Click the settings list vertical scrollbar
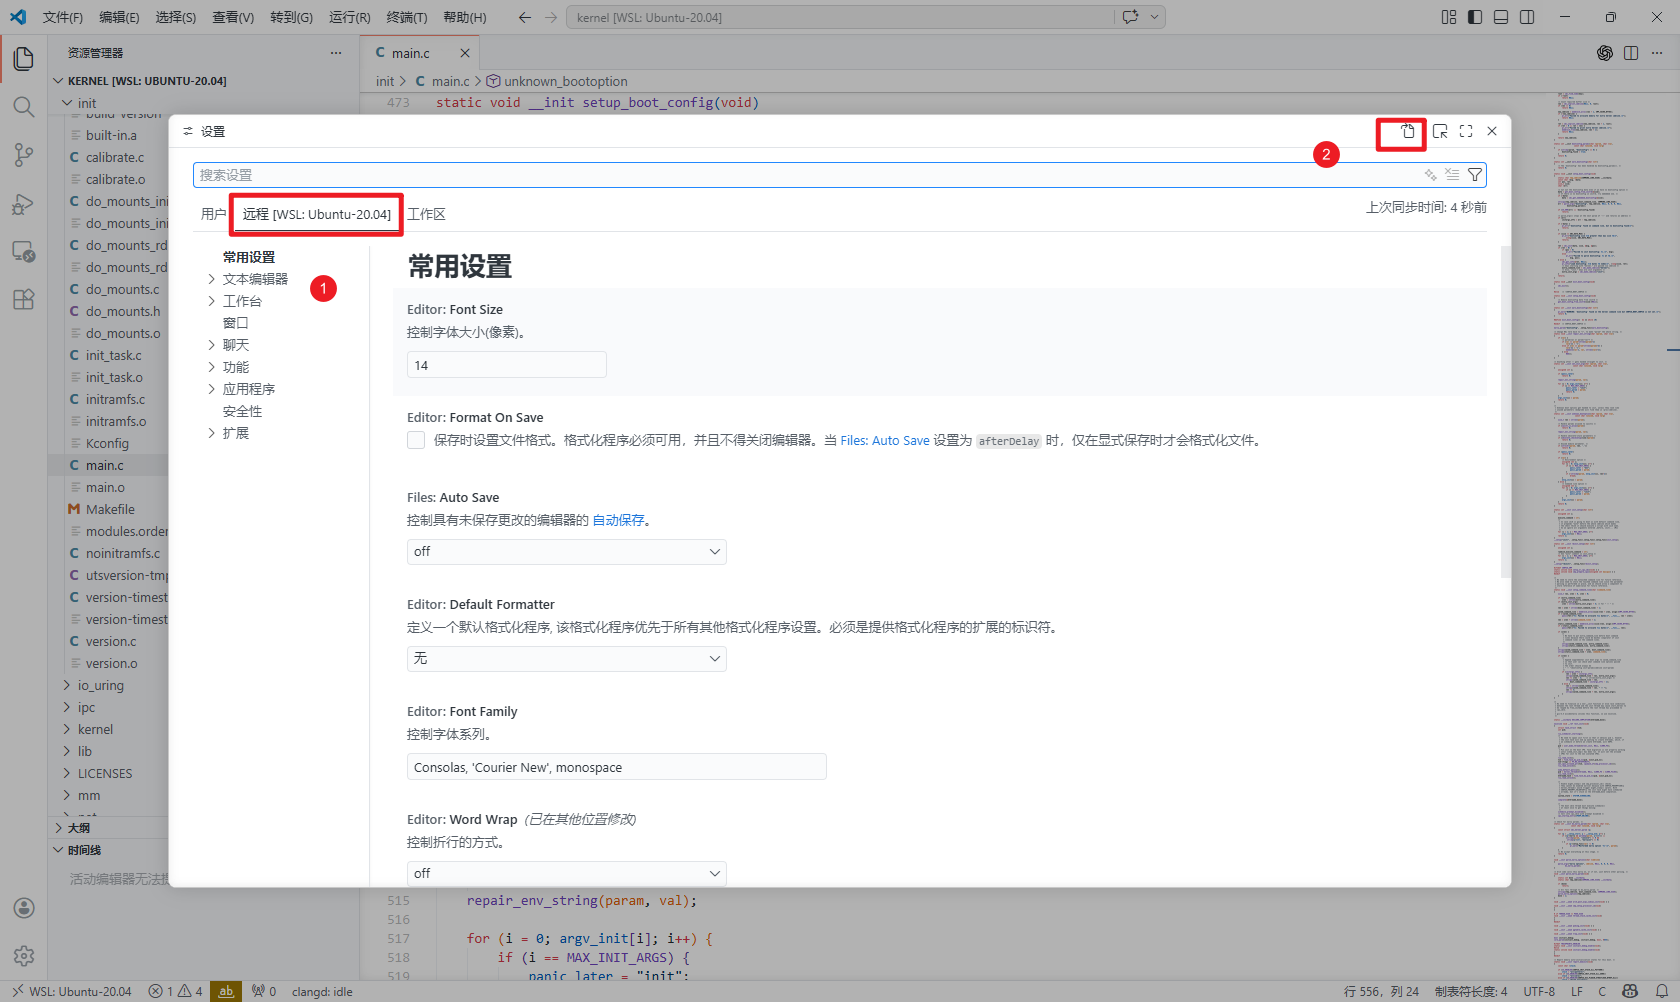 pos(1505,412)
